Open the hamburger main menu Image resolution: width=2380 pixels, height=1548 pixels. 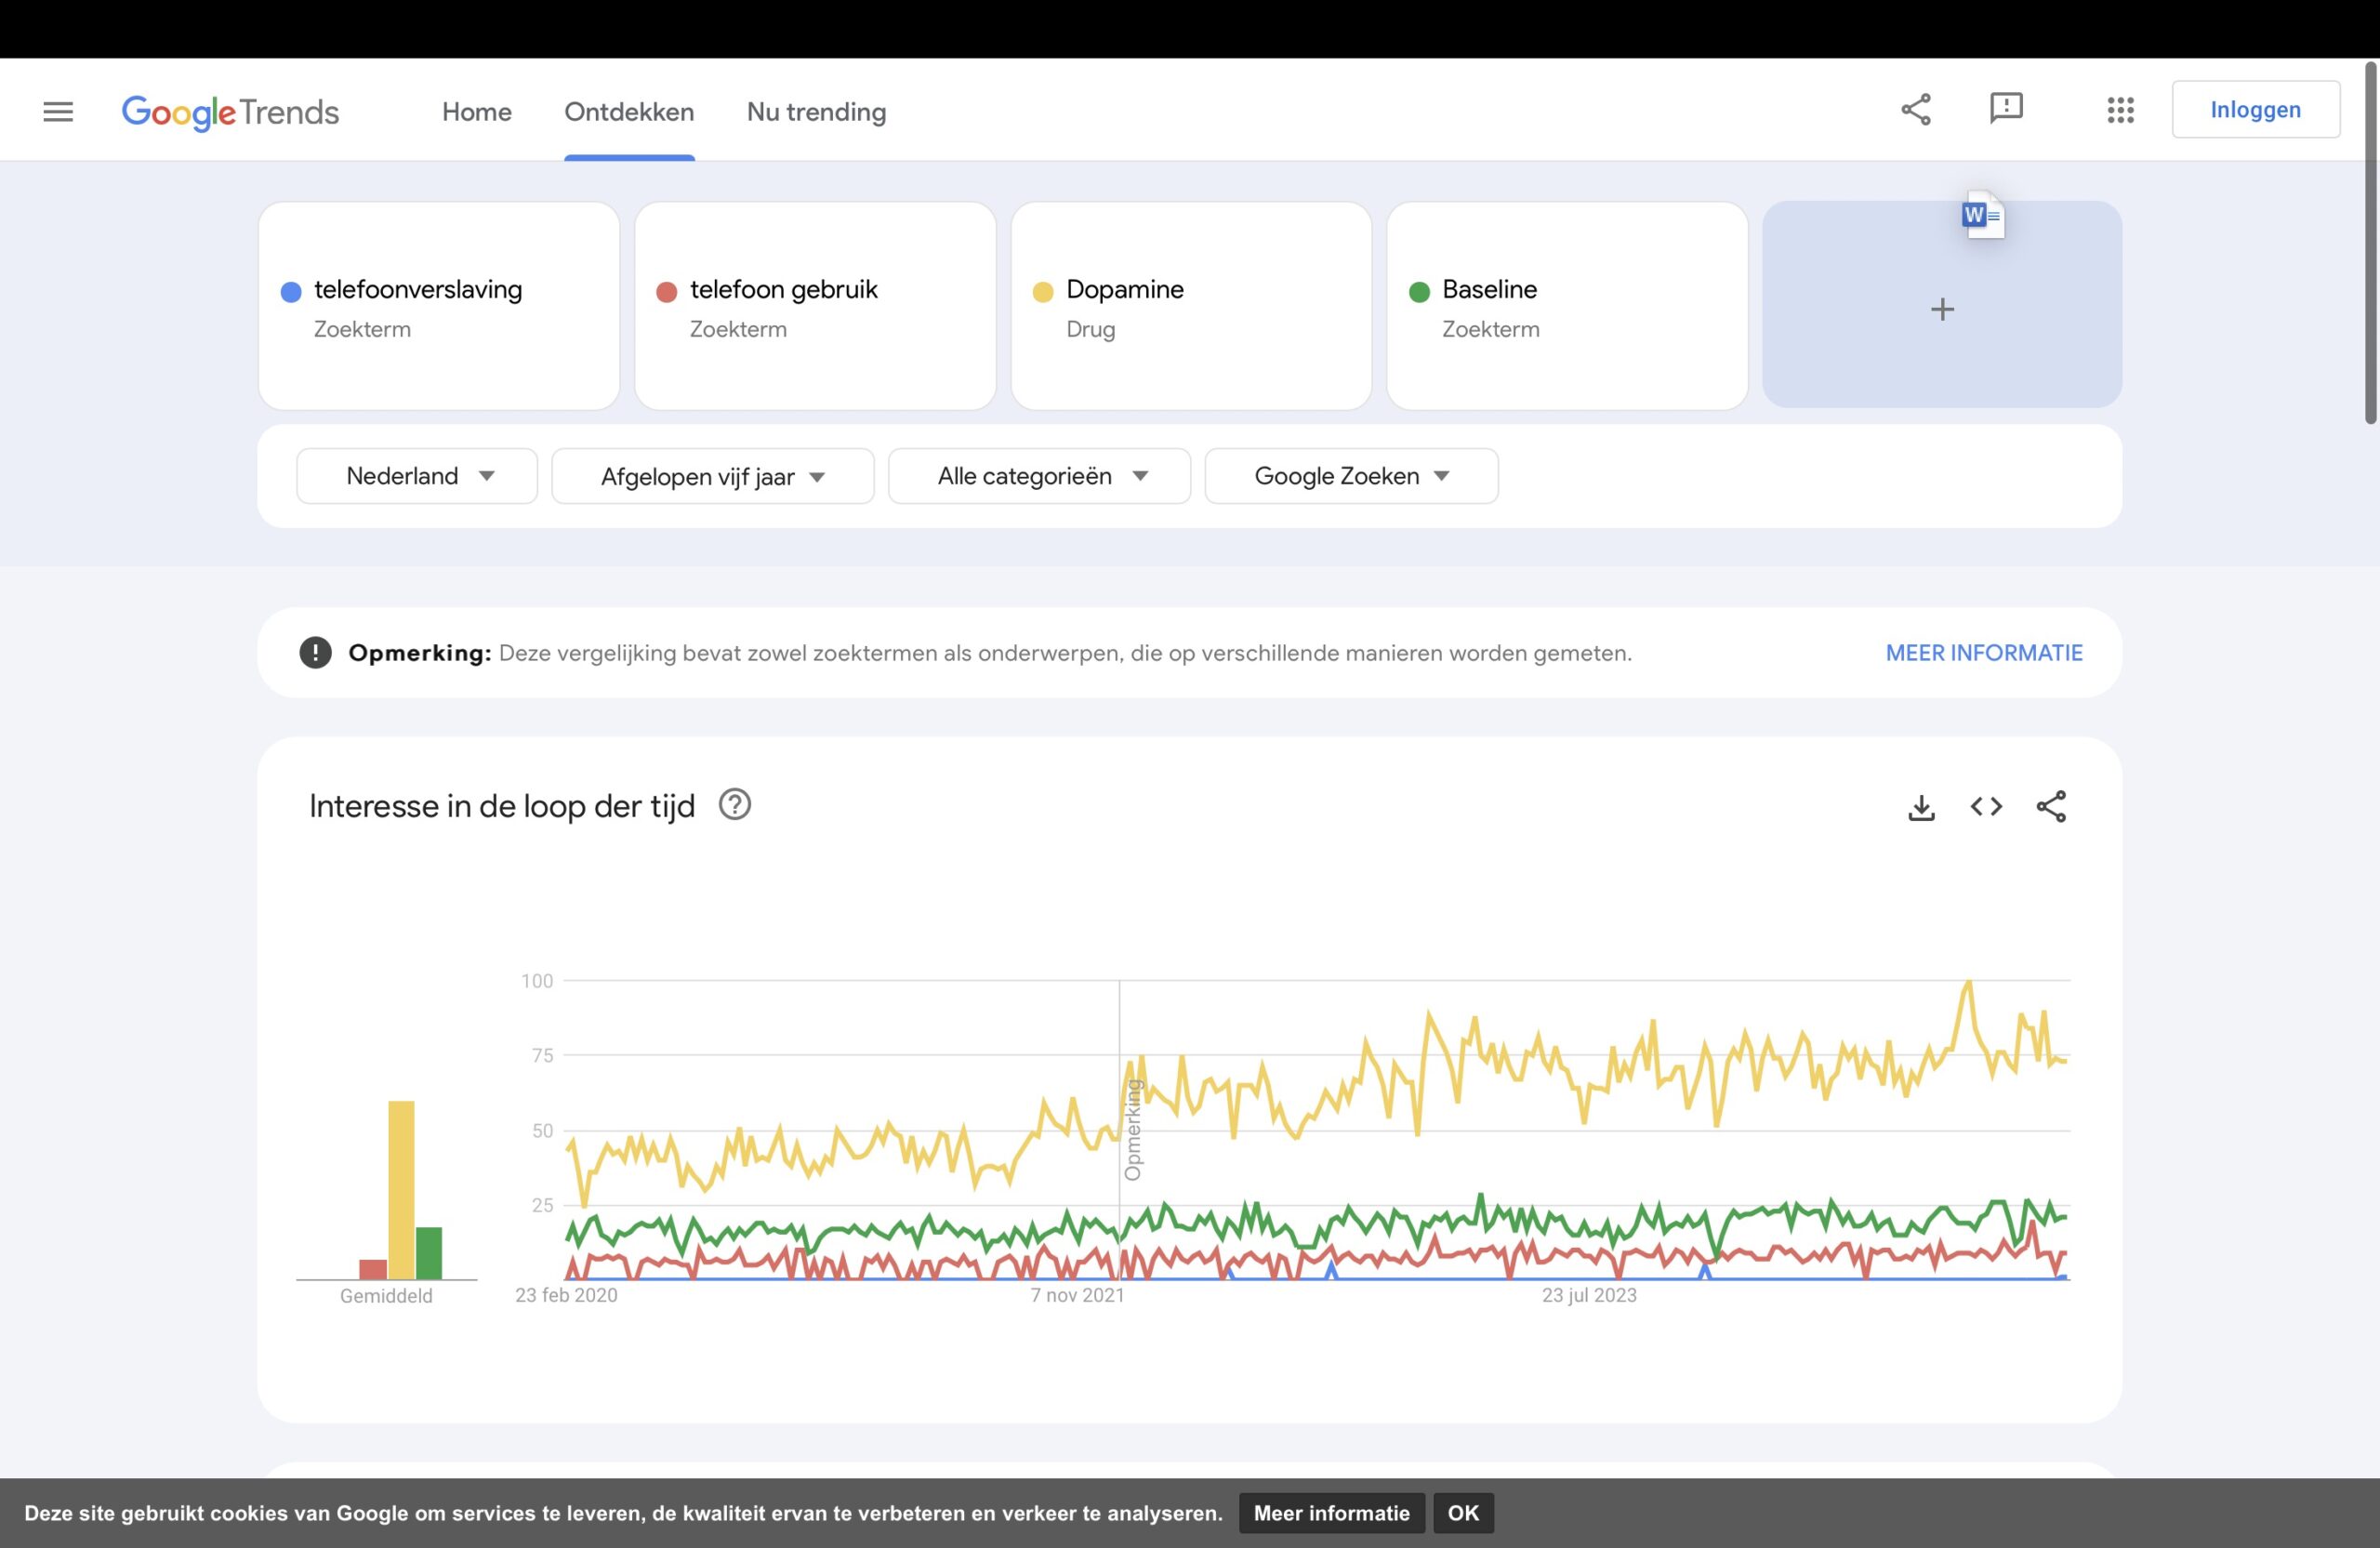point(58,111)
